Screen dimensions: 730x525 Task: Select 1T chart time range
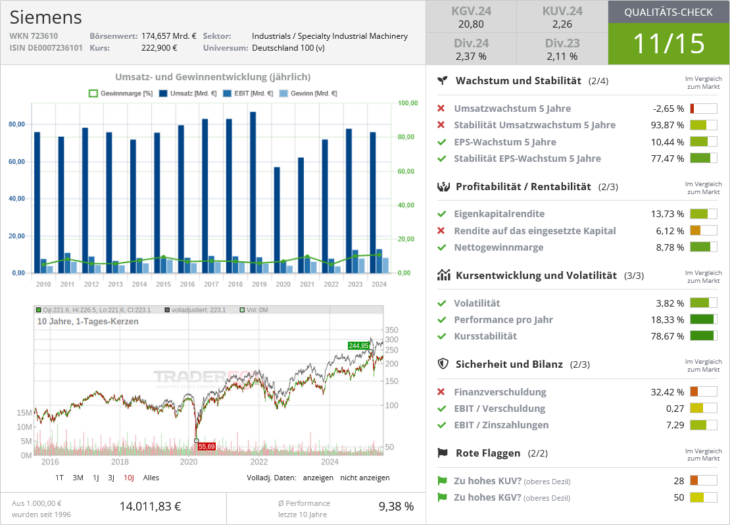point(59,478)
